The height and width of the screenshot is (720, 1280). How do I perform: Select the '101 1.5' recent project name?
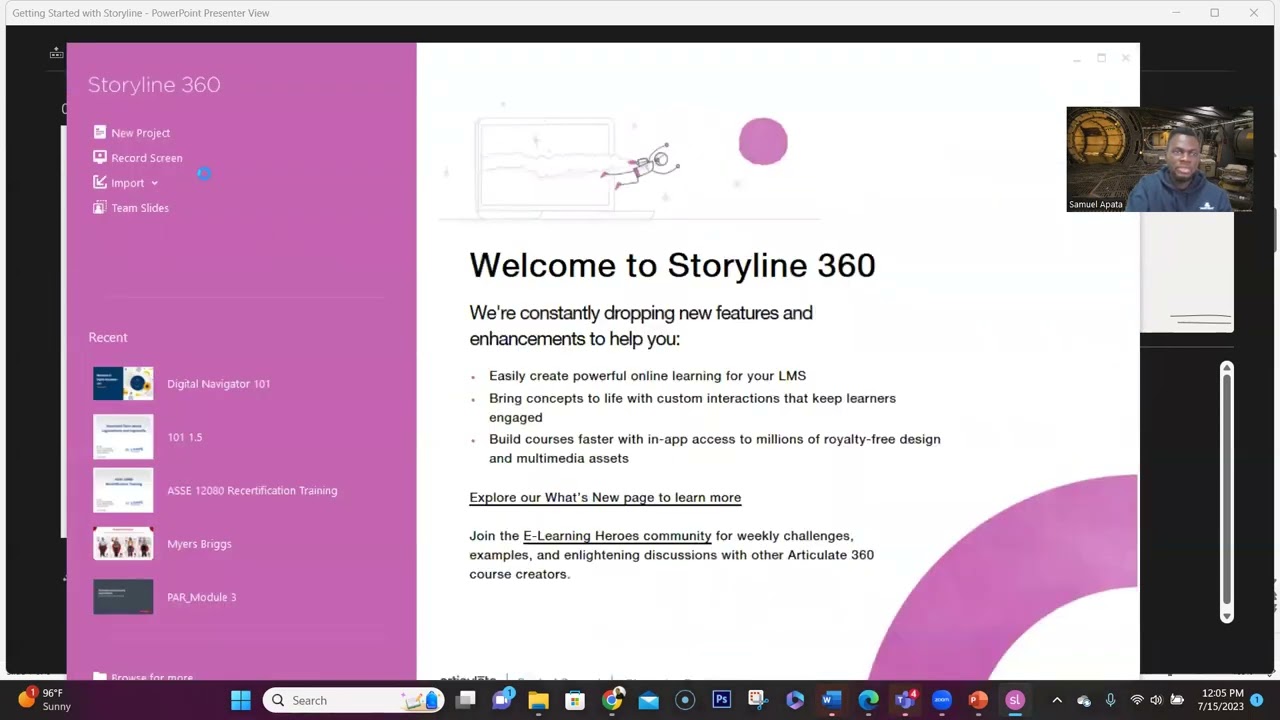(184, 437)
